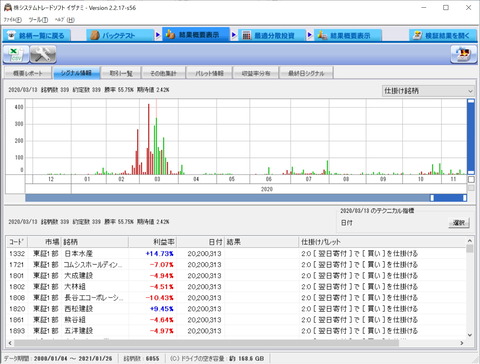The width and height of the screenshot is (480, 364).
Task: Click the horizontal scrollbar right arrow
Action: [x=462, y=343]
